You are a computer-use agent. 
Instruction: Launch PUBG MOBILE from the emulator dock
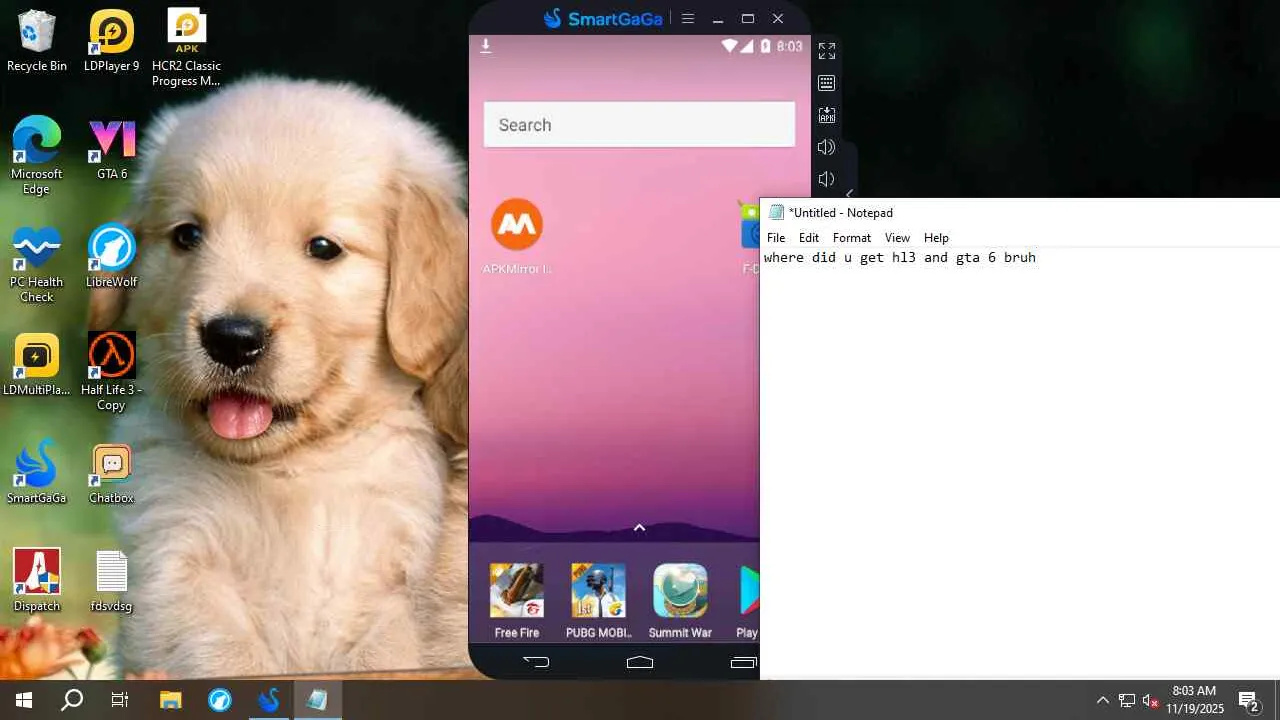coord(598,601)
